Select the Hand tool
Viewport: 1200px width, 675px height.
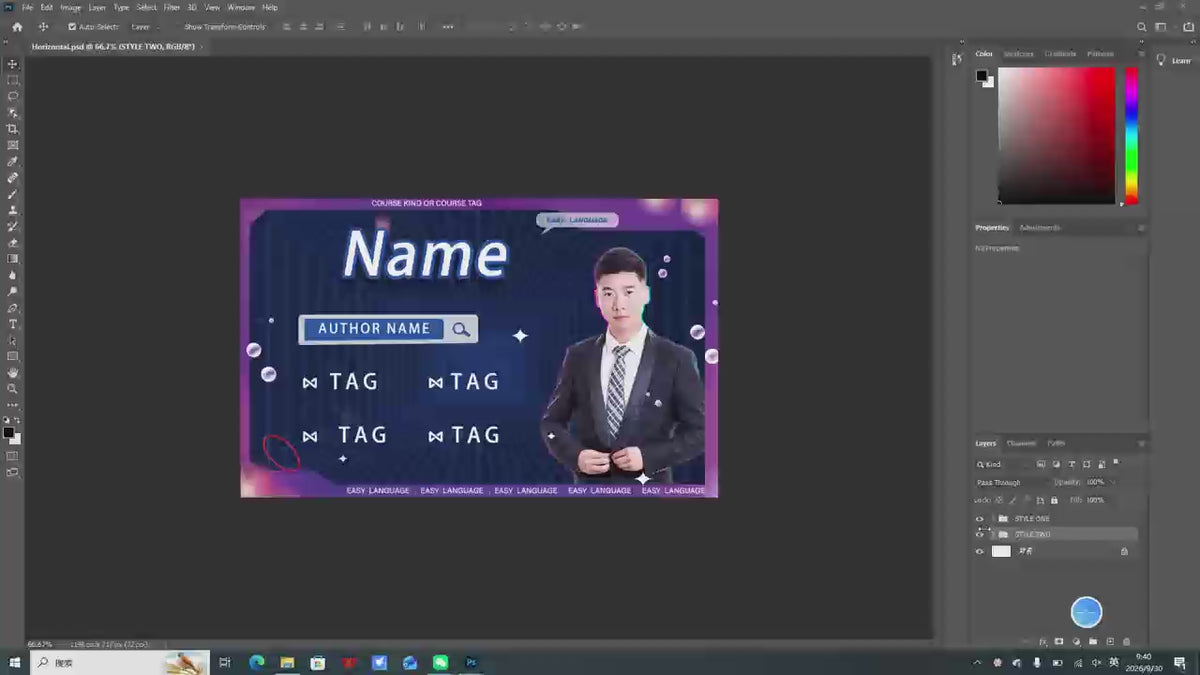[x=13, y=373]
